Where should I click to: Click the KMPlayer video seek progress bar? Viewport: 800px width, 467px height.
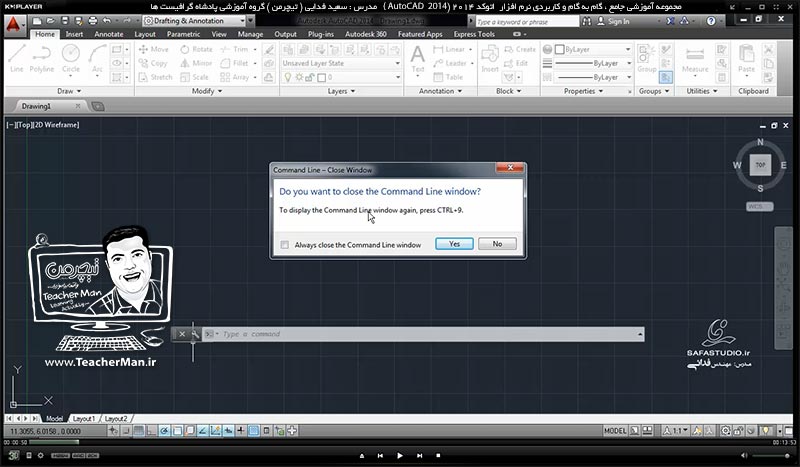coord(399,442)
